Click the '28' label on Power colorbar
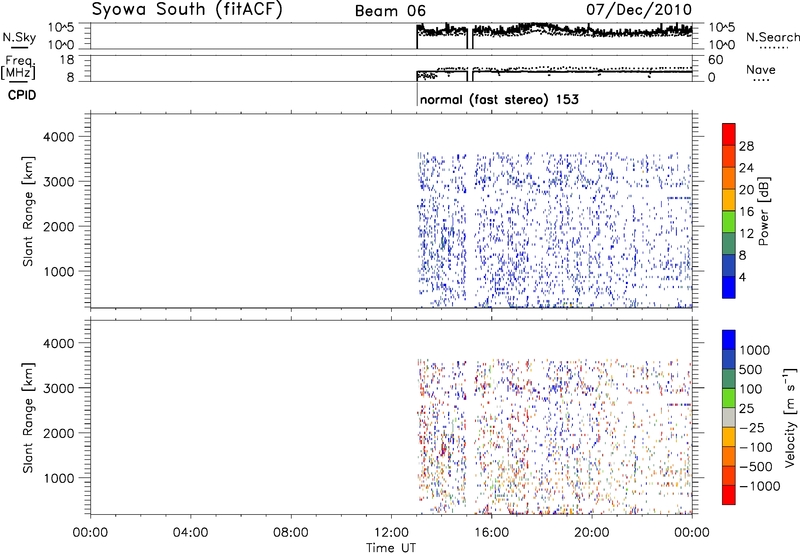 pyautogui.click(x=746, y=146)
